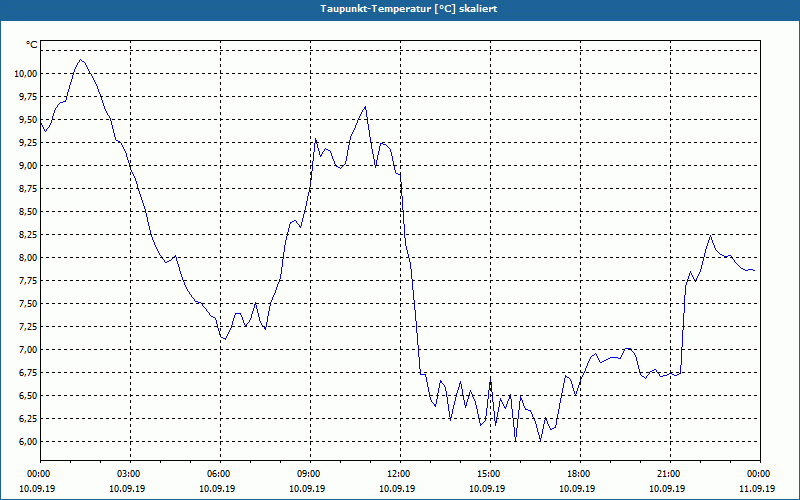Click the 7,25 y-axis value
The image size is (800, 500).
pos(27,326)
